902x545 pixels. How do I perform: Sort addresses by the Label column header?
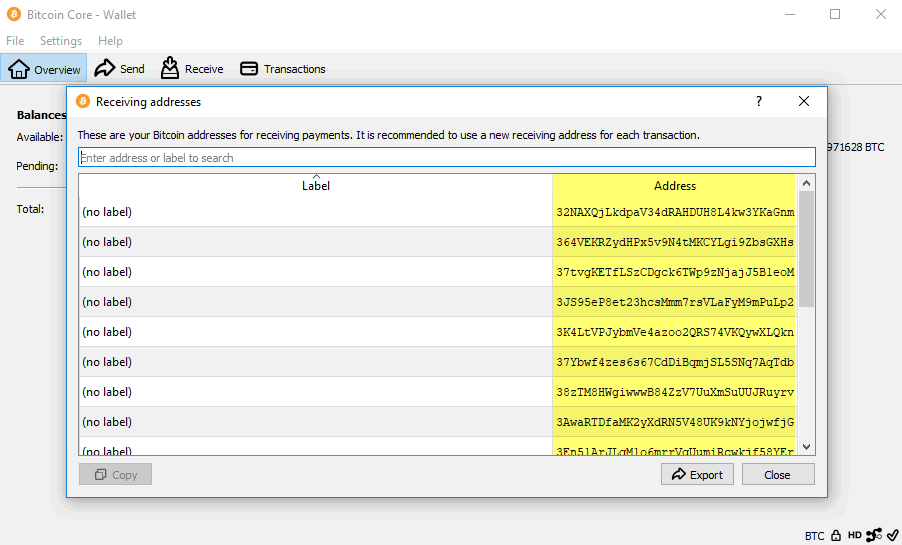coord(315,185)
